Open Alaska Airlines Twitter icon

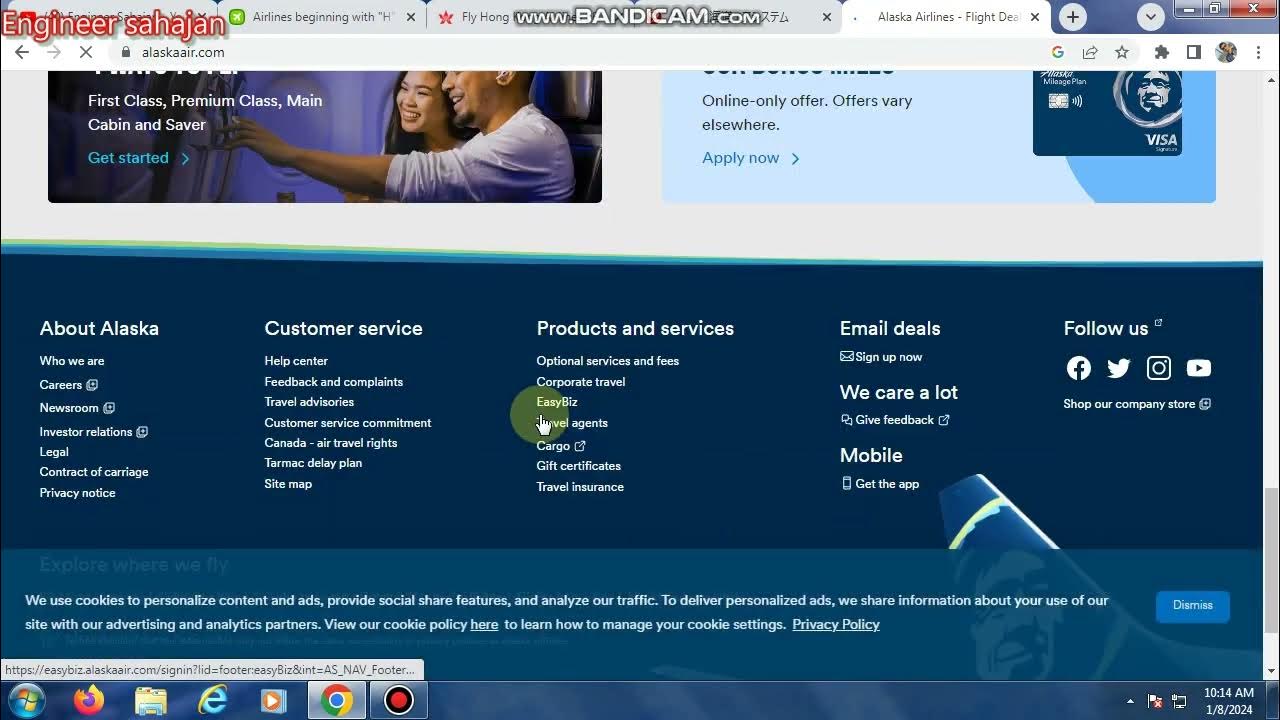(x=1118, y=369)
